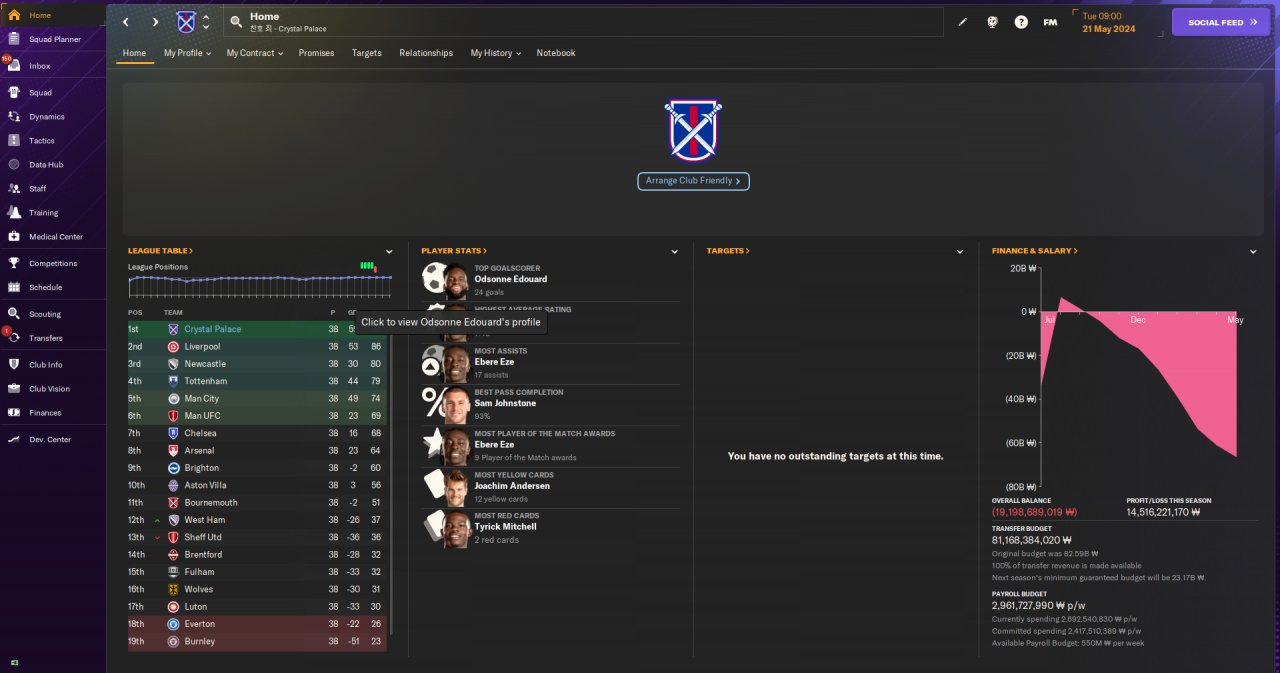The image size is (1280, 673).
Task: Click the Crystal Palace badge in top bar
Action: point(186,22)
